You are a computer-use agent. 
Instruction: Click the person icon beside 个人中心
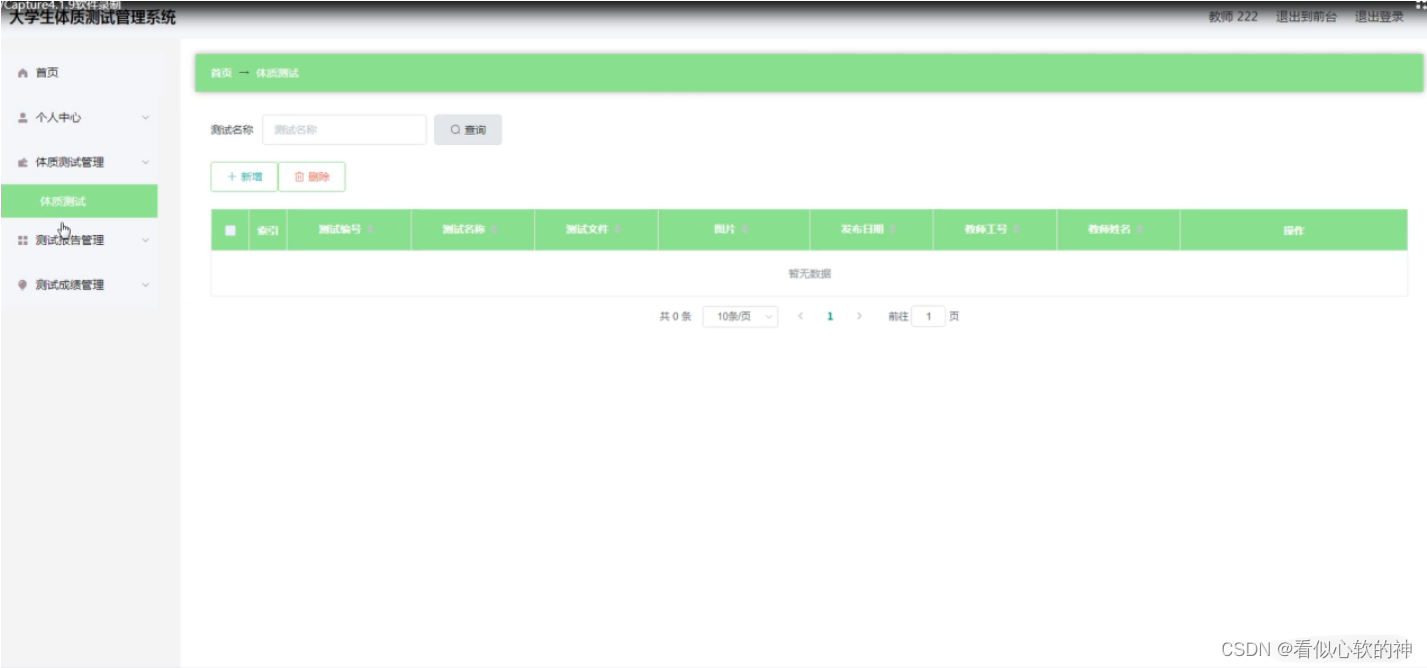tap(23, 118)
